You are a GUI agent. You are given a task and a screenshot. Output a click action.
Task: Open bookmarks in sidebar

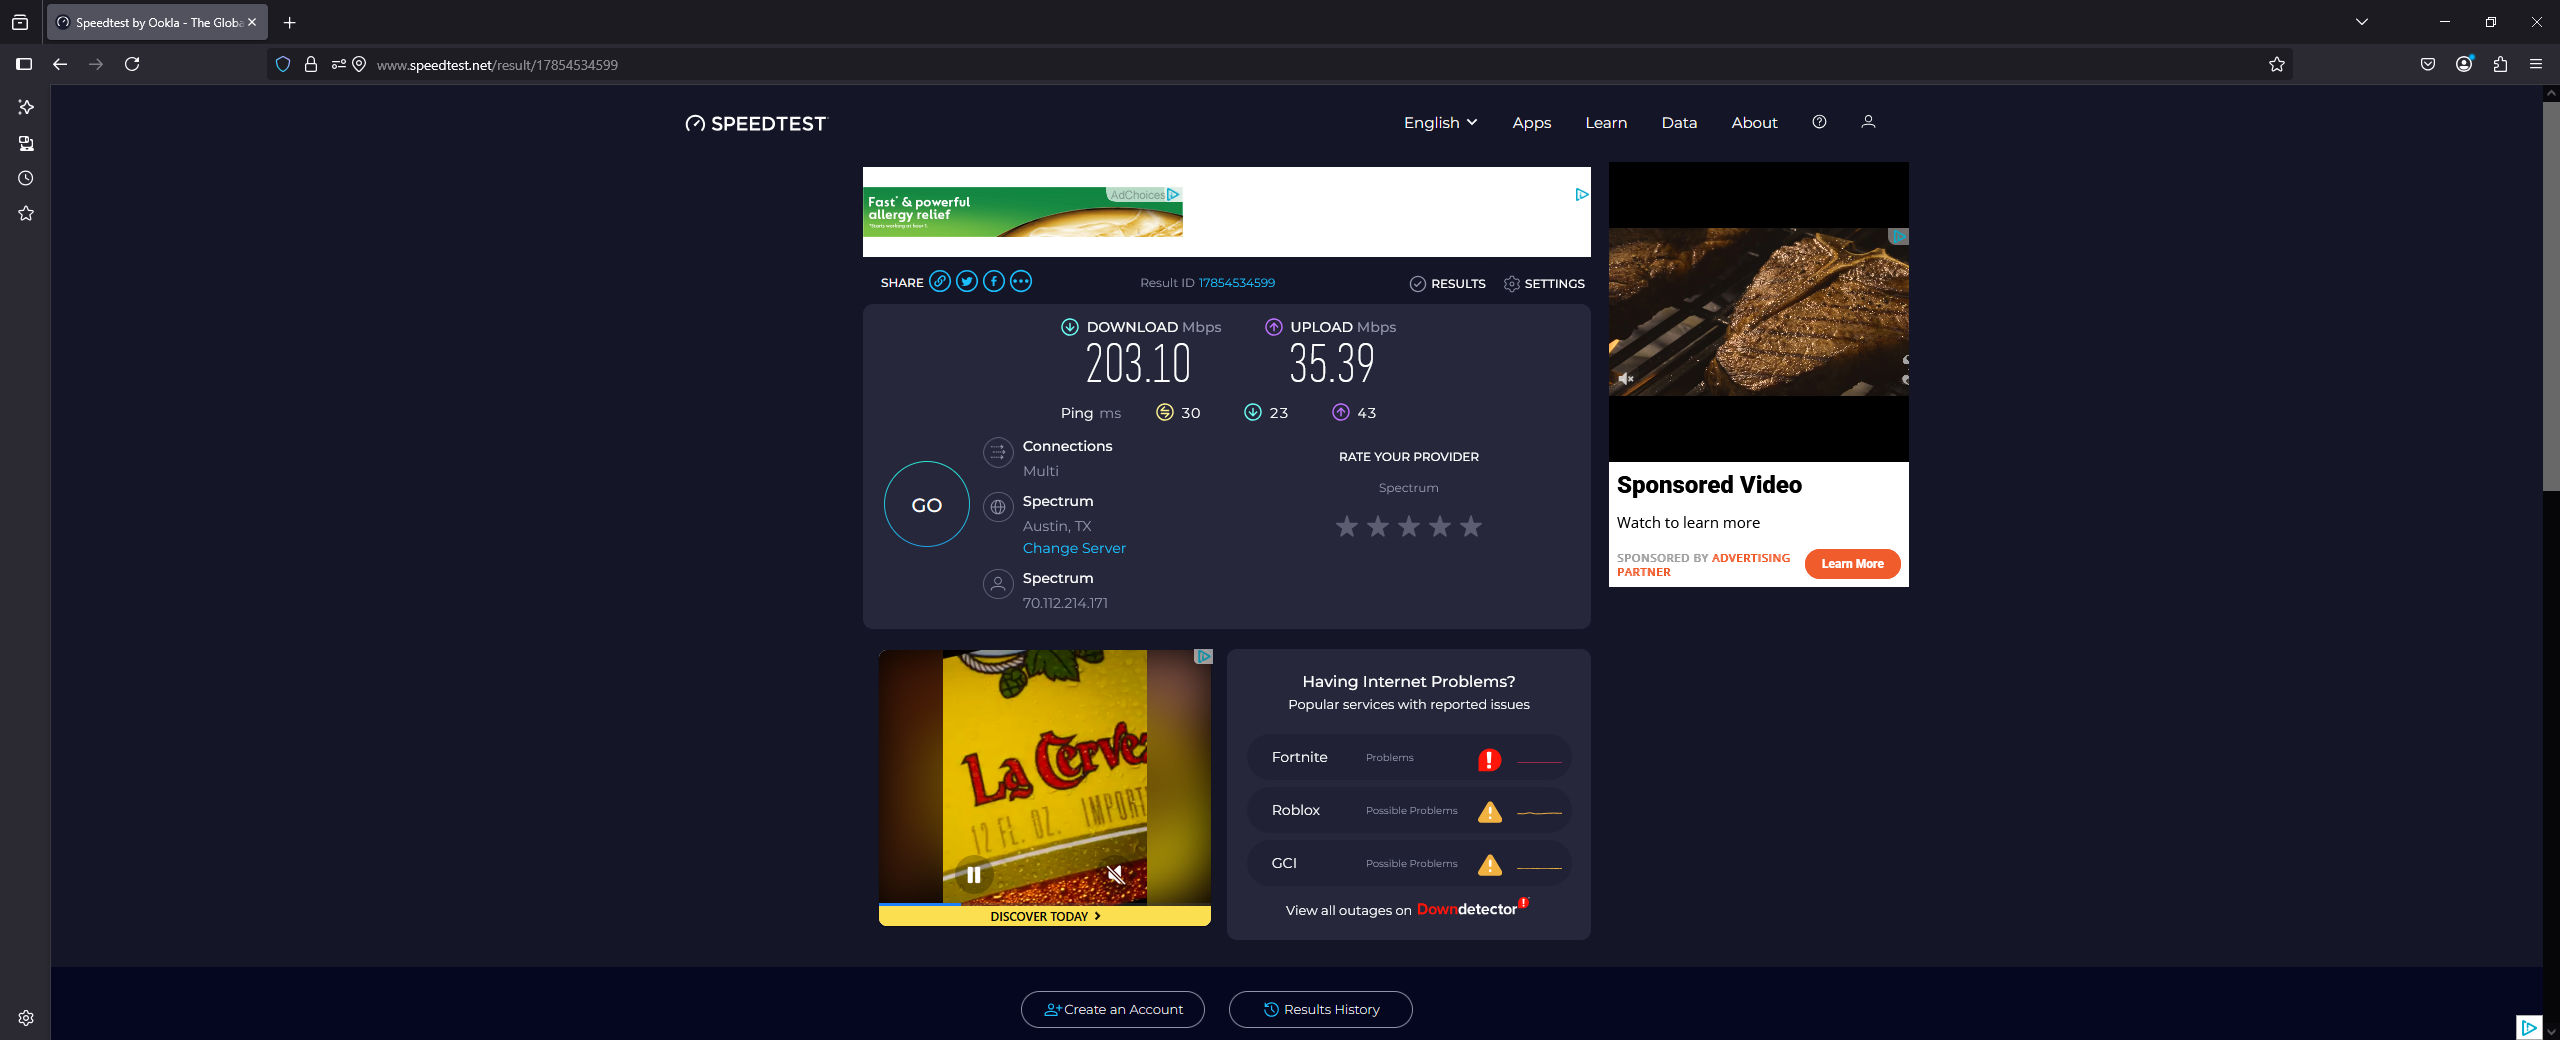point(26,213)
